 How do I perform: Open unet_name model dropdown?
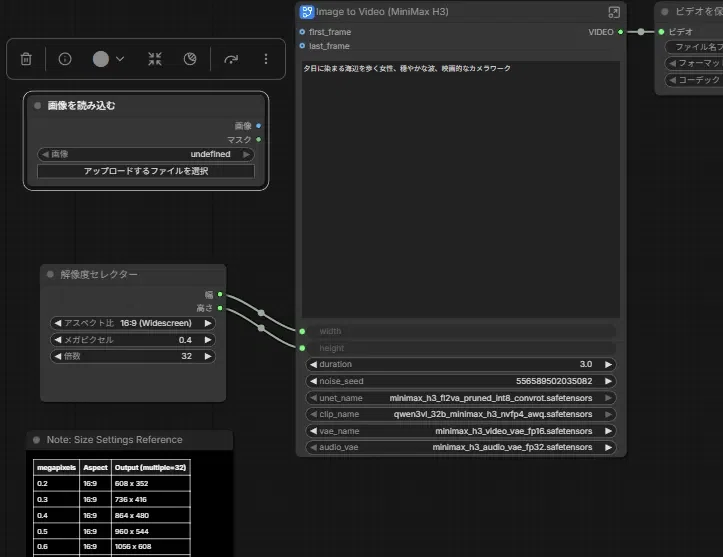coord(461,398)
